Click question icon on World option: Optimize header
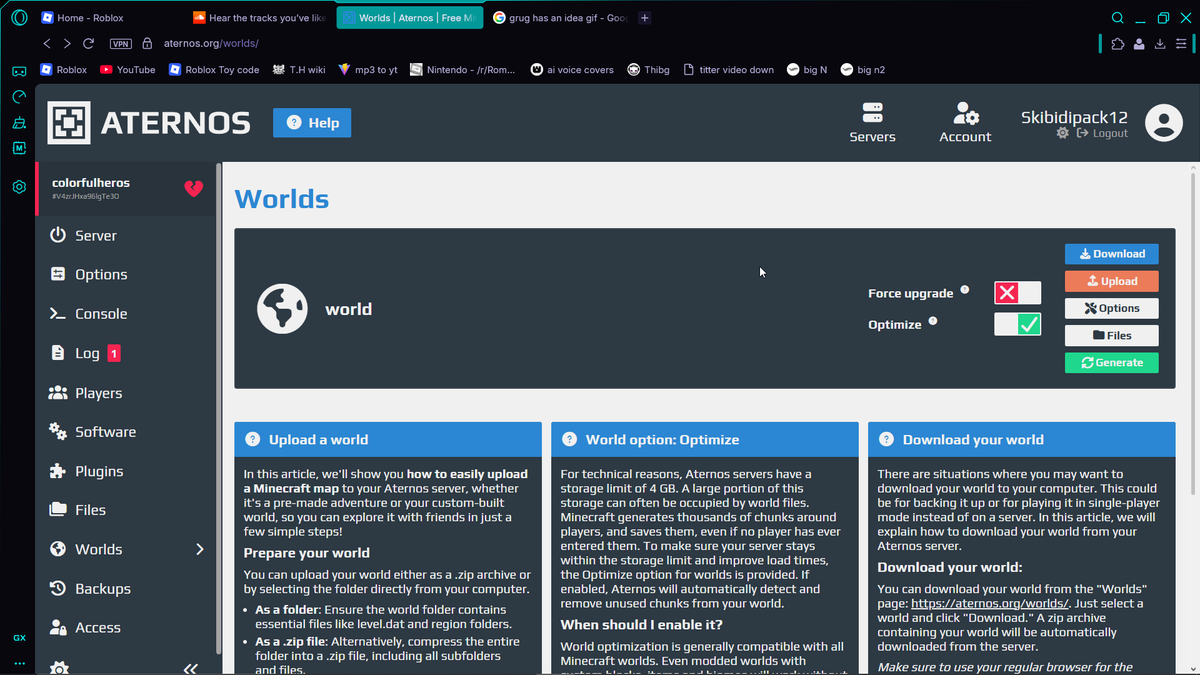 (569, 439)
